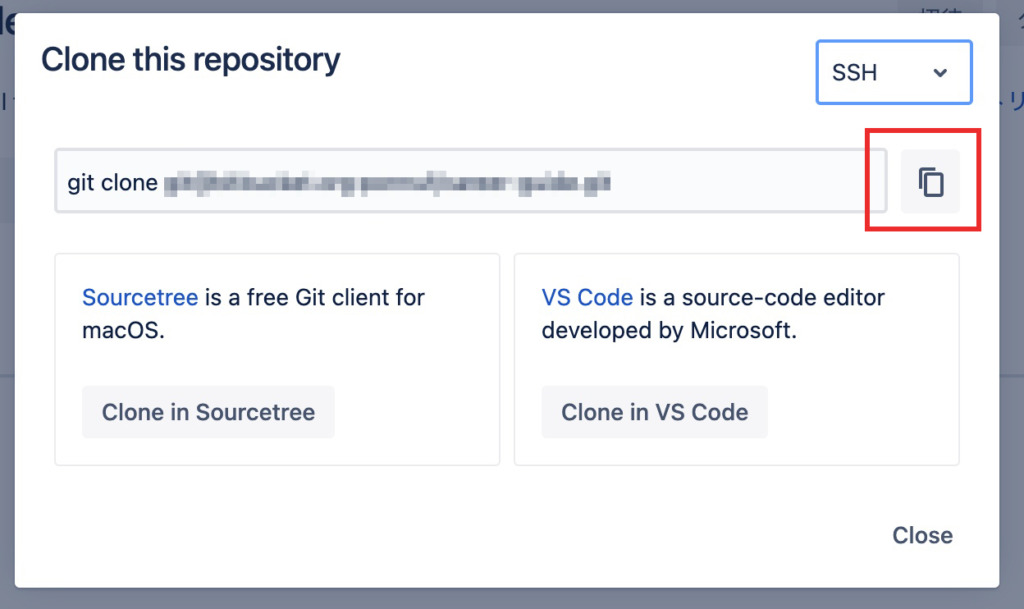The width and height of the screenshot is (1024, 609).
Task: Click the dimmed backdrop below the dialog
Action: click(x=512, y=599)
